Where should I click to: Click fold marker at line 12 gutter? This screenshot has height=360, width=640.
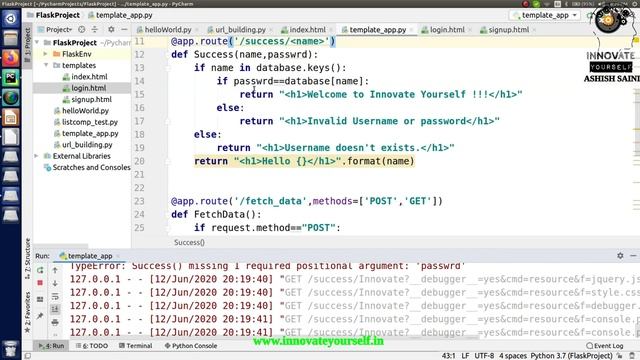tap(168, 55)
